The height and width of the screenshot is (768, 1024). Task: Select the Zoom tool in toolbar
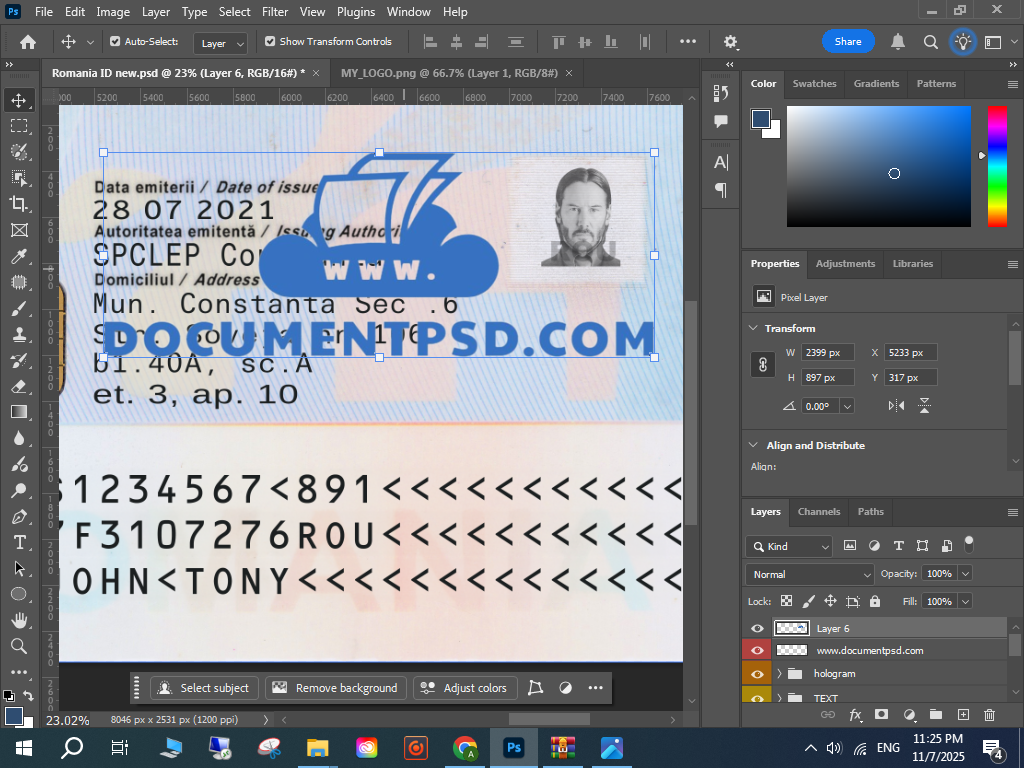pos(19,646)
